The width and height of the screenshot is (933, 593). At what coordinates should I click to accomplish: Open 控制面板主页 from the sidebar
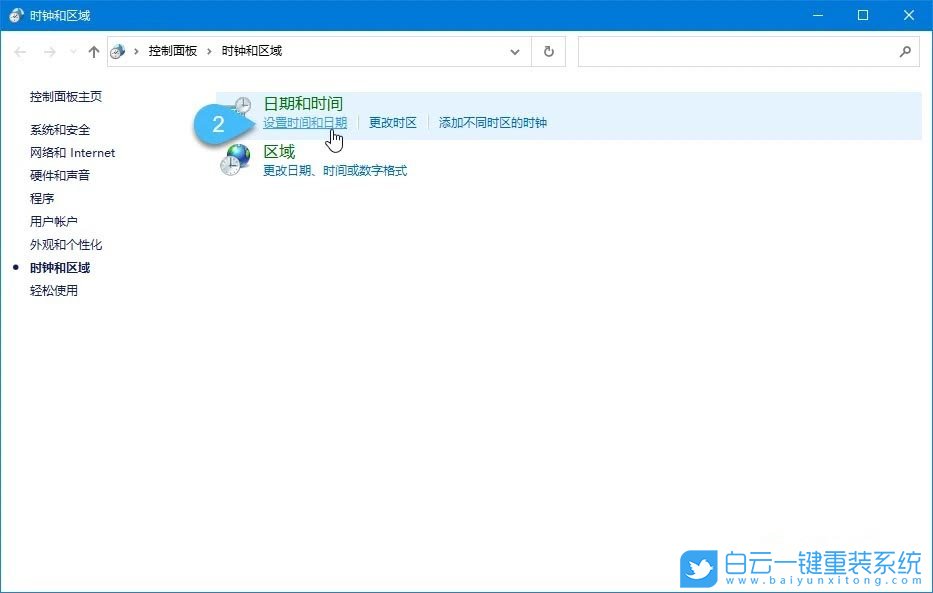(x=63, y=97)
